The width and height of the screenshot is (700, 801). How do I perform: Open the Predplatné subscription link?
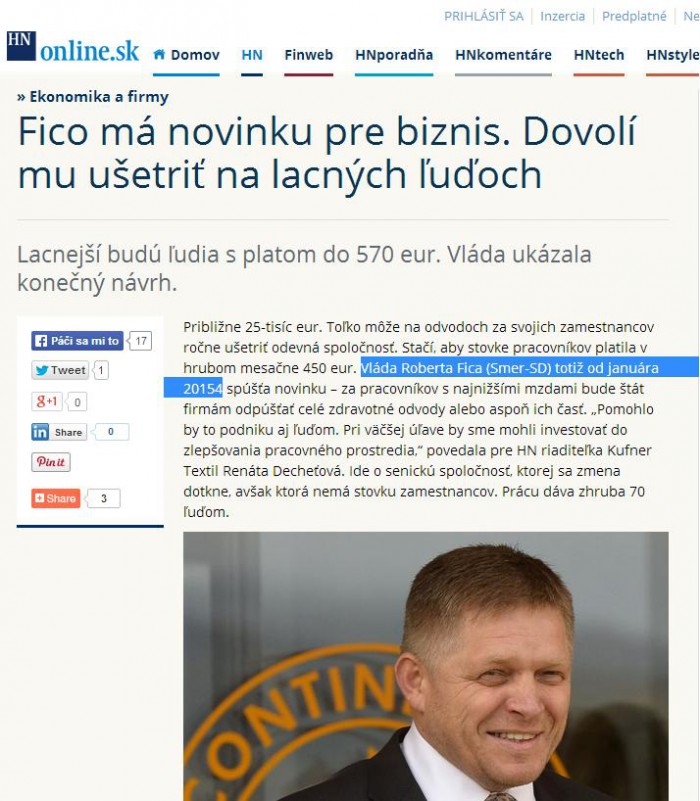point(634,16)
